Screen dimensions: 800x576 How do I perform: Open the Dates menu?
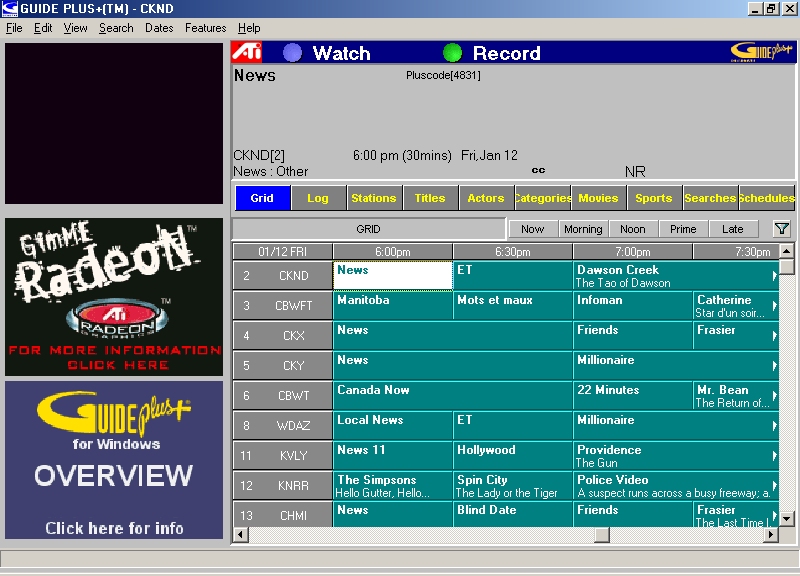159,28
